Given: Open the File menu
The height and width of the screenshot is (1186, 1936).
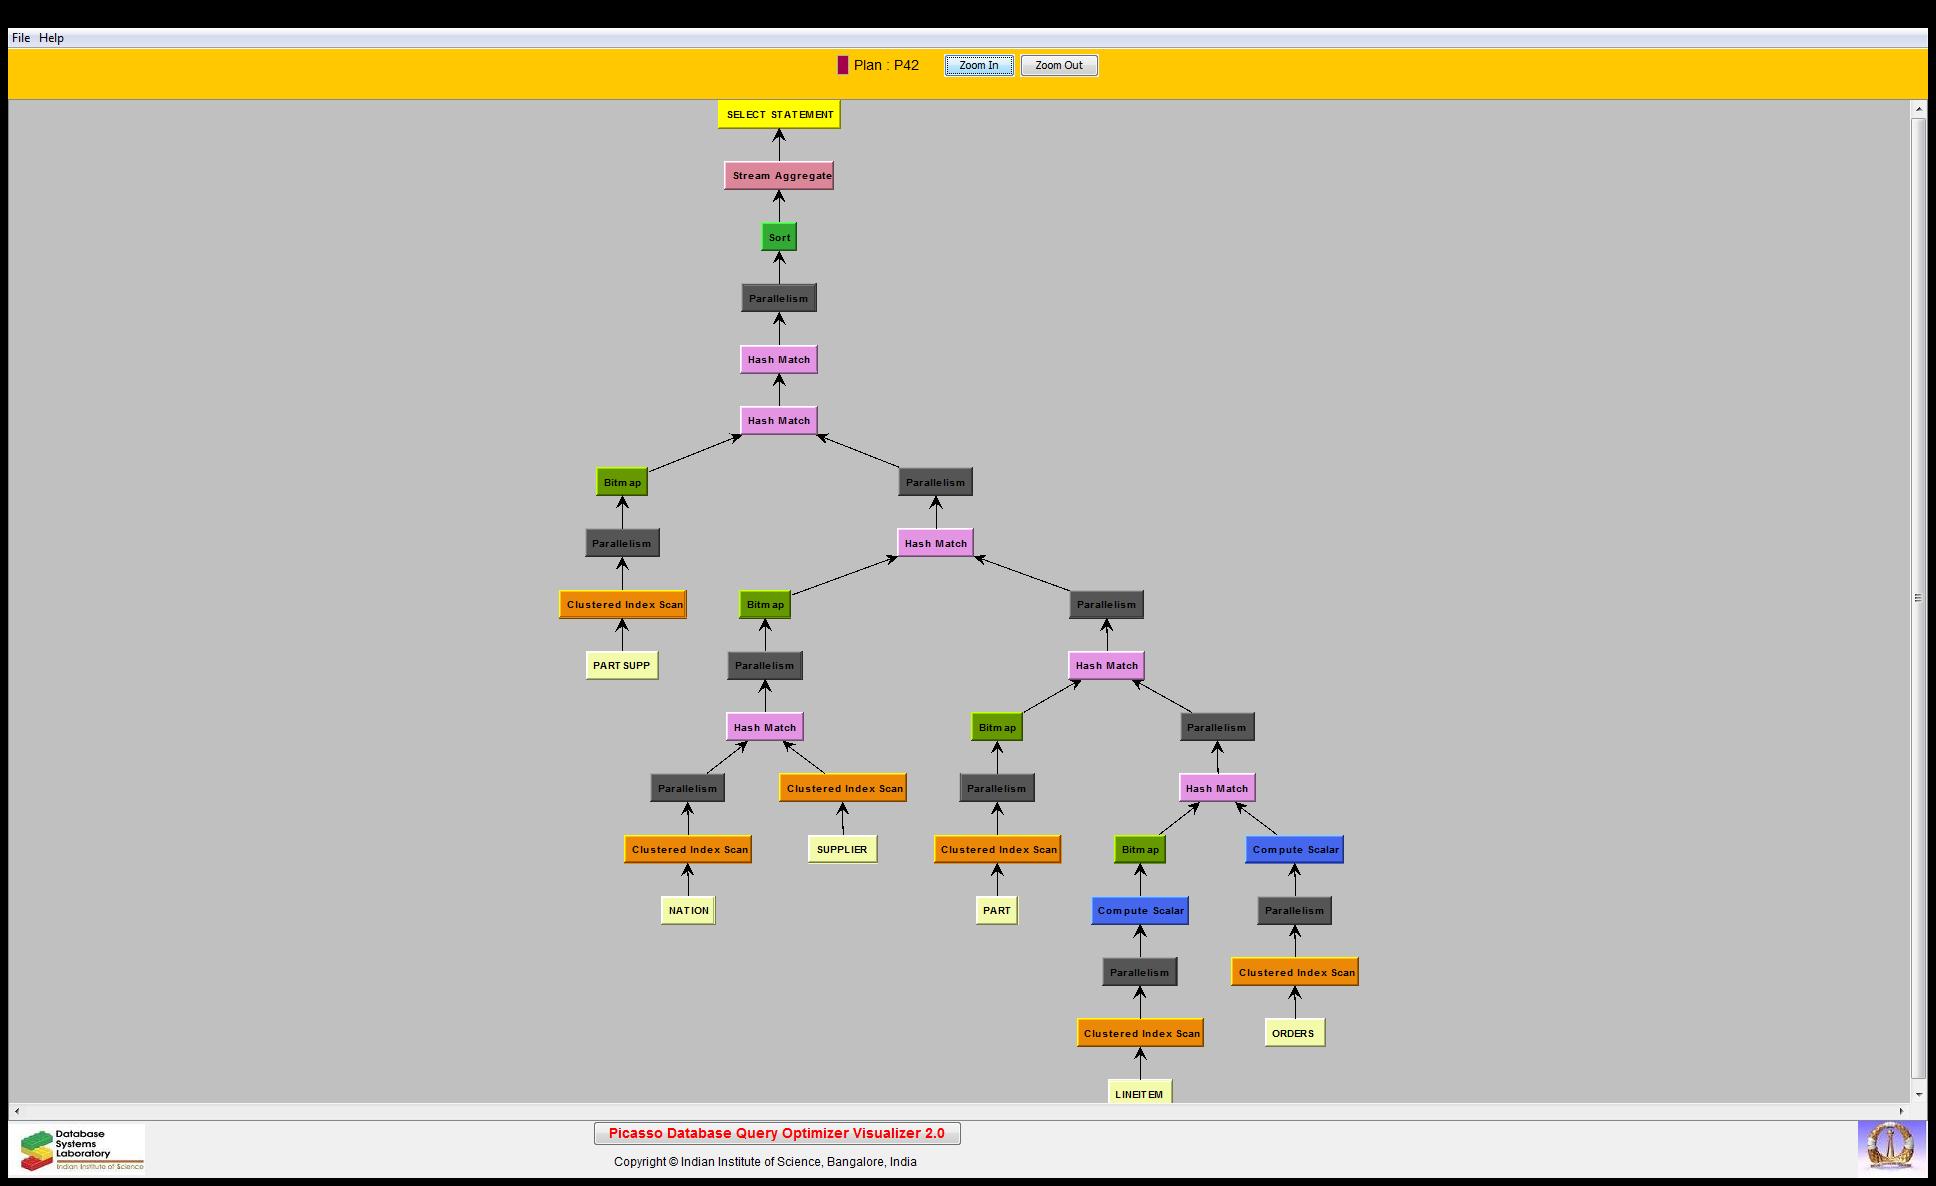Looking at the screenshot, I should [x=20, y=38].
